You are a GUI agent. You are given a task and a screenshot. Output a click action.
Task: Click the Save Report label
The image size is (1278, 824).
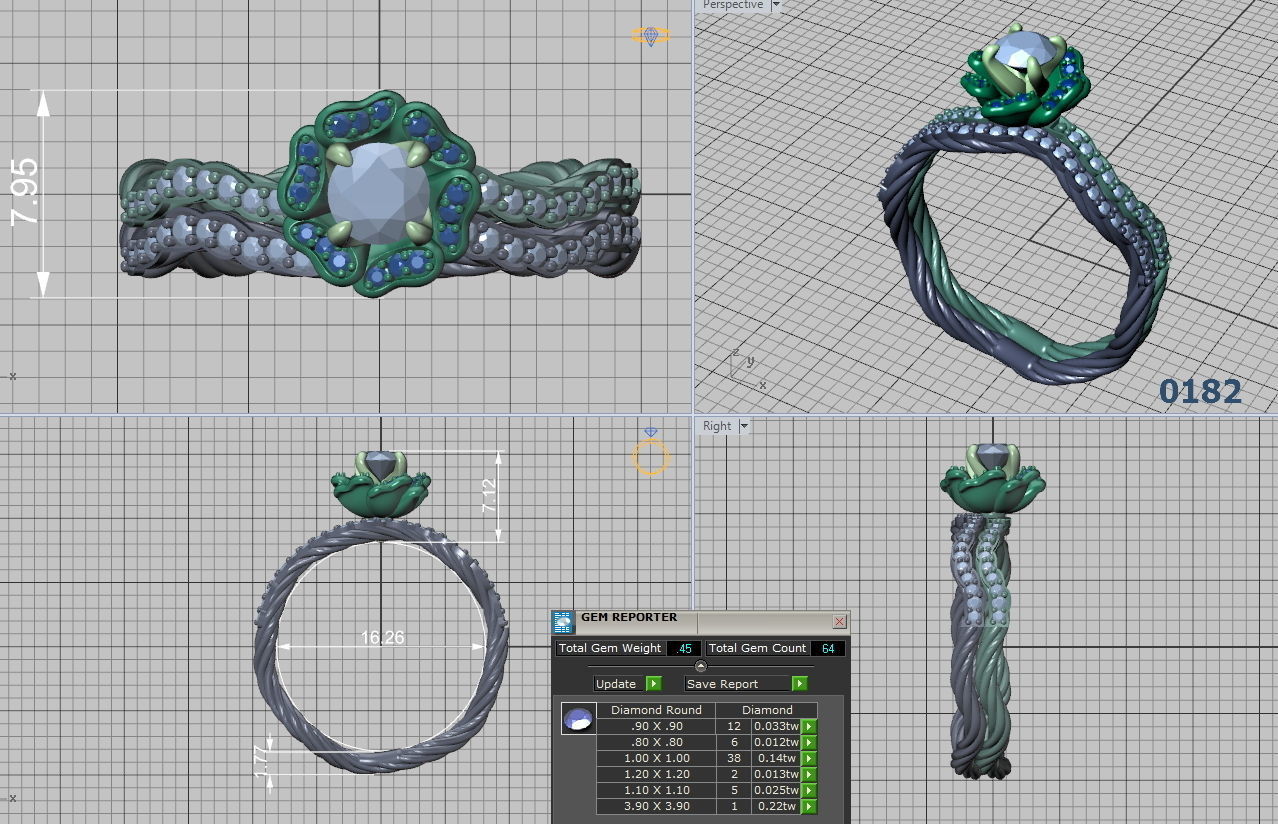point(722,684)
